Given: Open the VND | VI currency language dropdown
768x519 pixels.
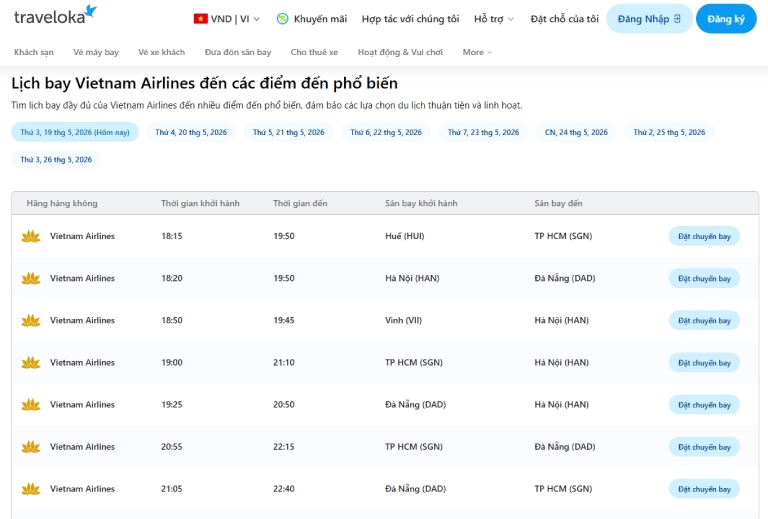Looking at the screenshot, I should click(x=227, y=19).
